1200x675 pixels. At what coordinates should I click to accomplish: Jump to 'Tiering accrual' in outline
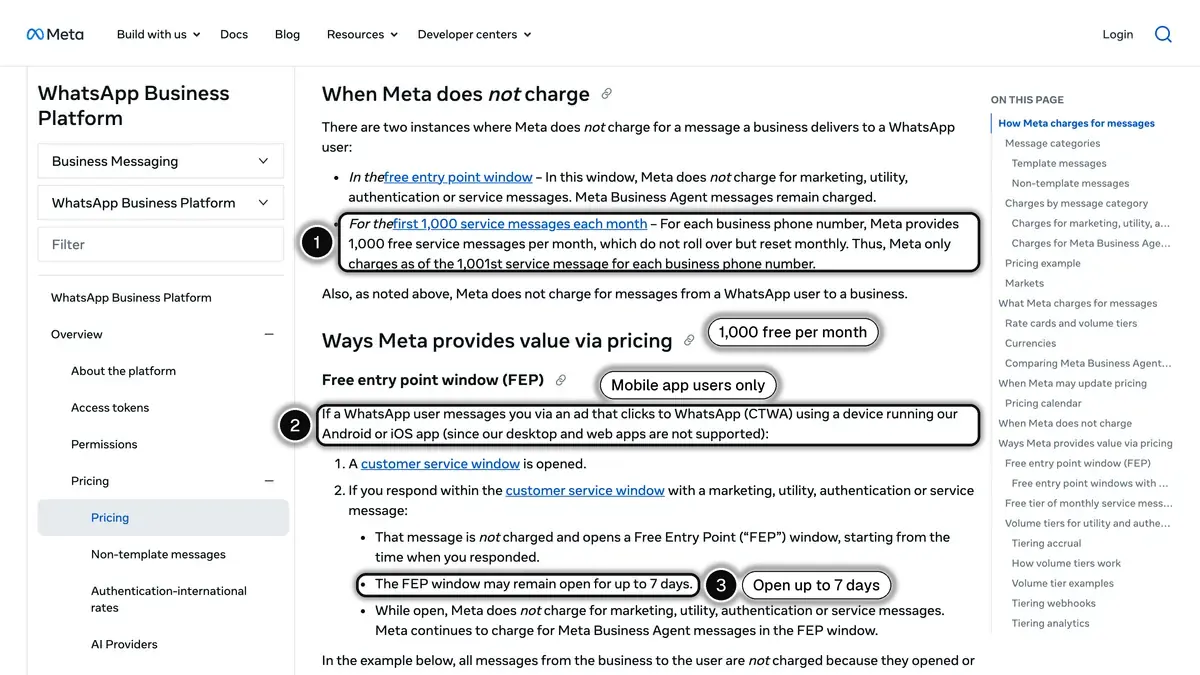coord(1046,543)
